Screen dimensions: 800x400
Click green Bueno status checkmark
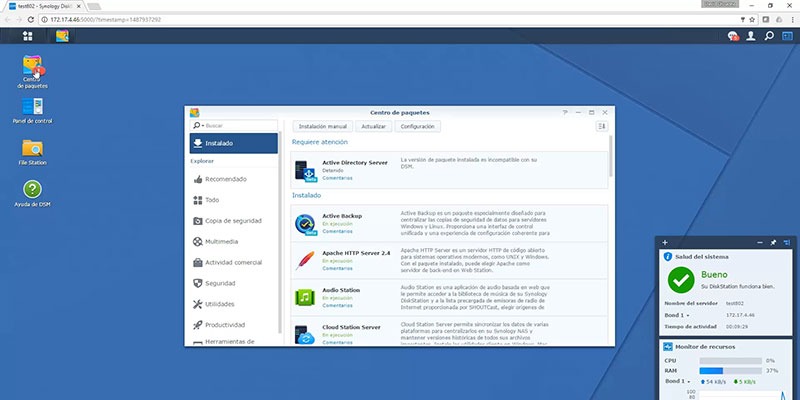681,280
